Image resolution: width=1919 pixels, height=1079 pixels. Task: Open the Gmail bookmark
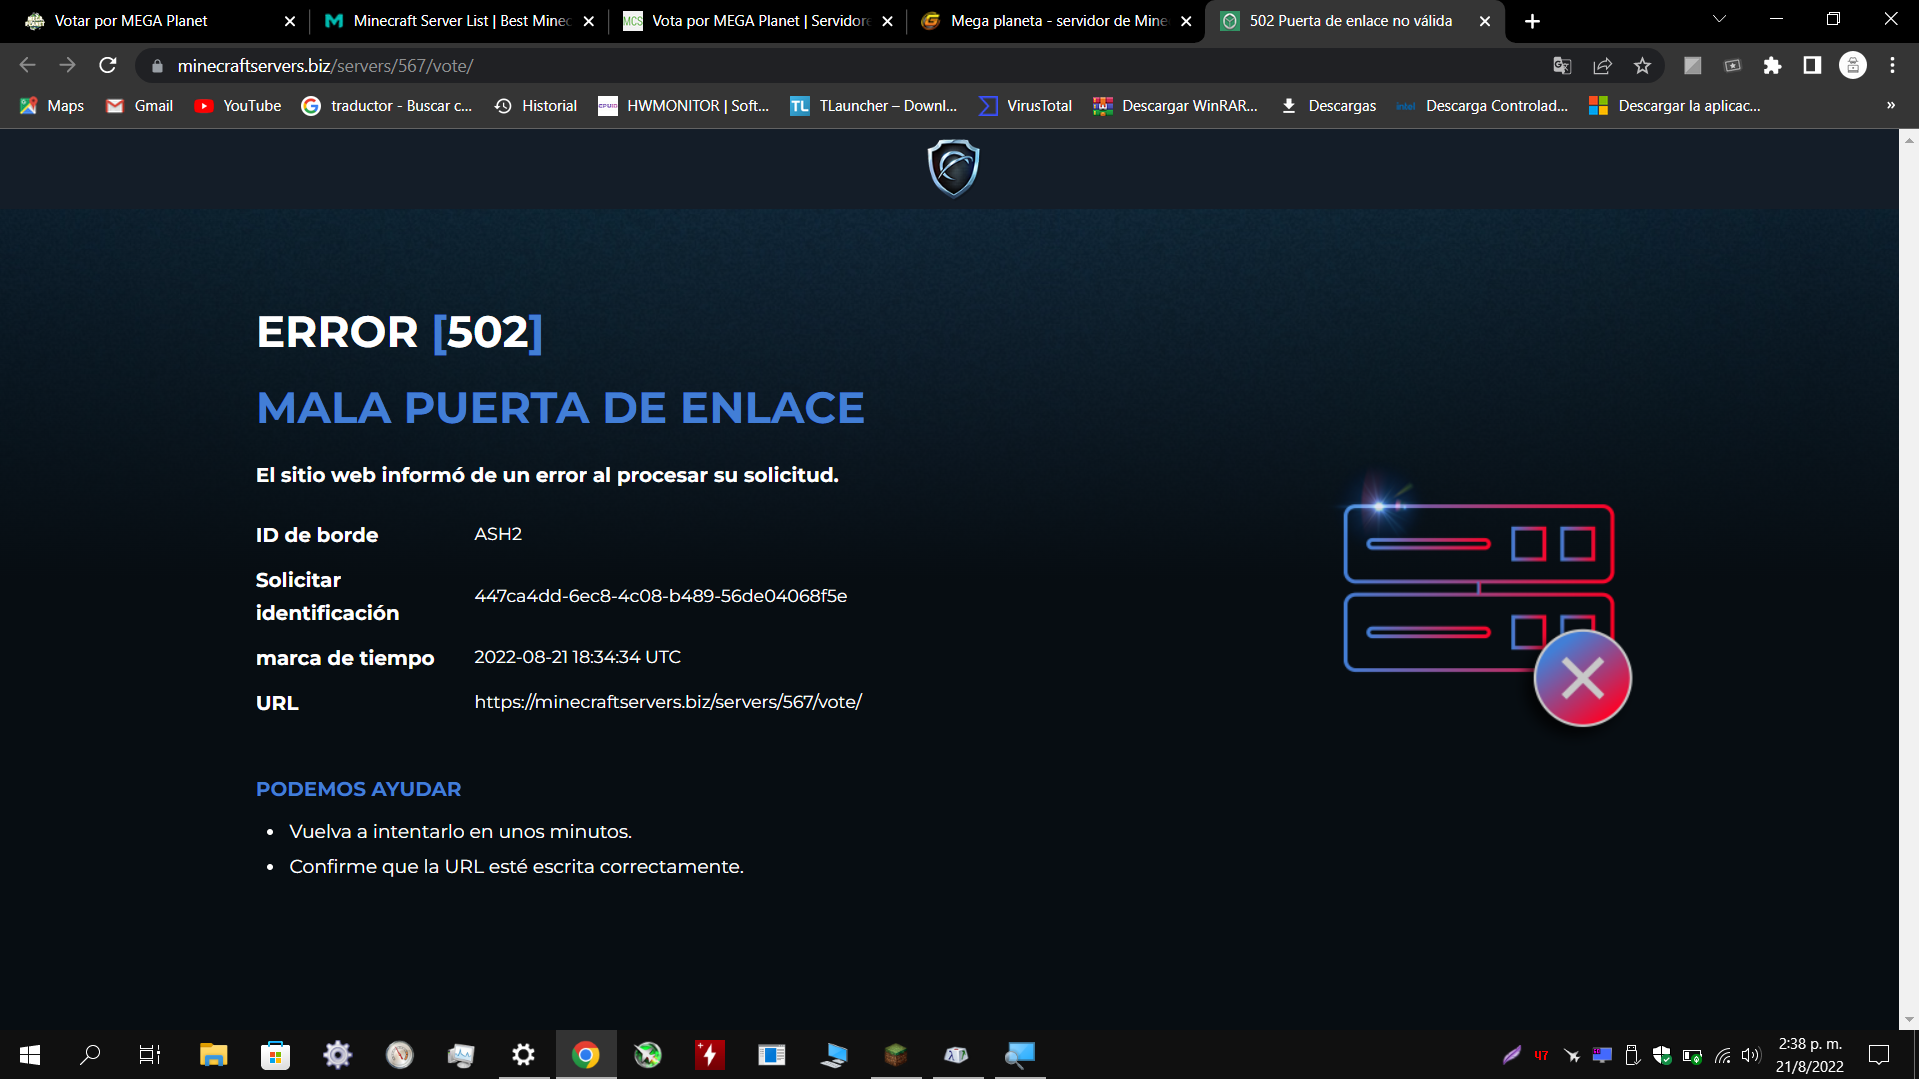tap(139, 105)
